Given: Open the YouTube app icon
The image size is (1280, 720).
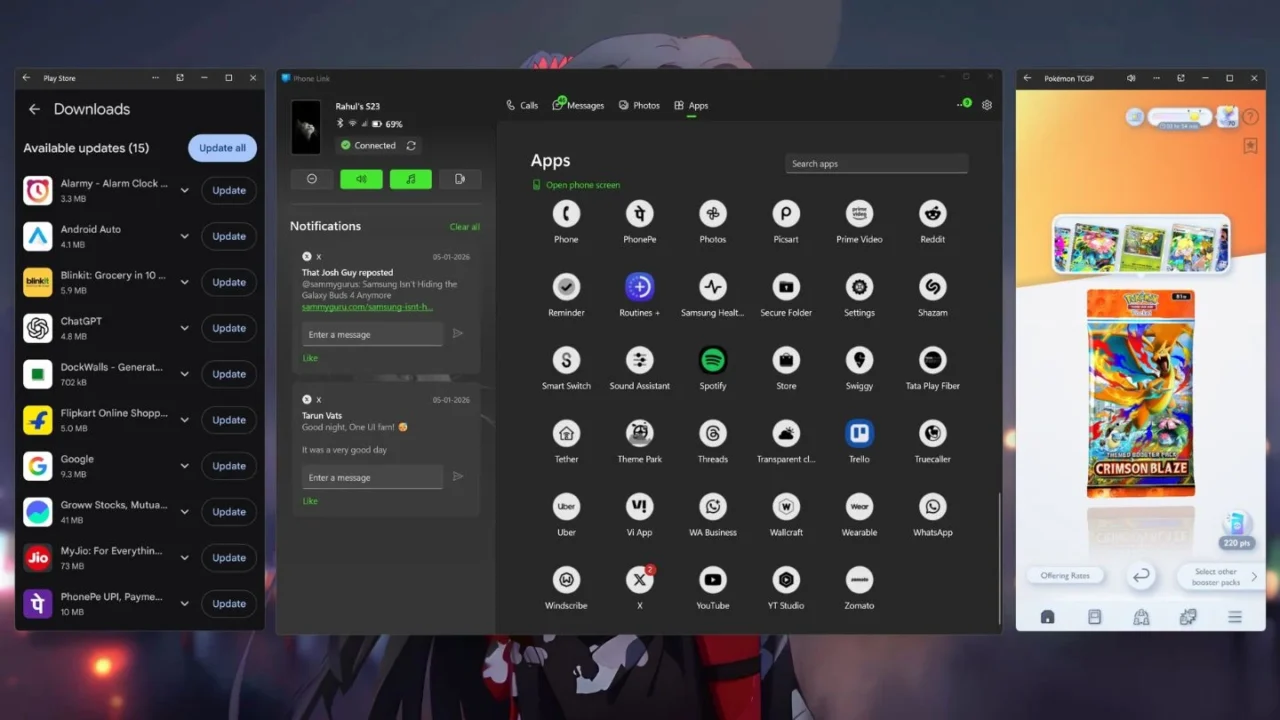Looking at the screenshot, I should 712,580.
